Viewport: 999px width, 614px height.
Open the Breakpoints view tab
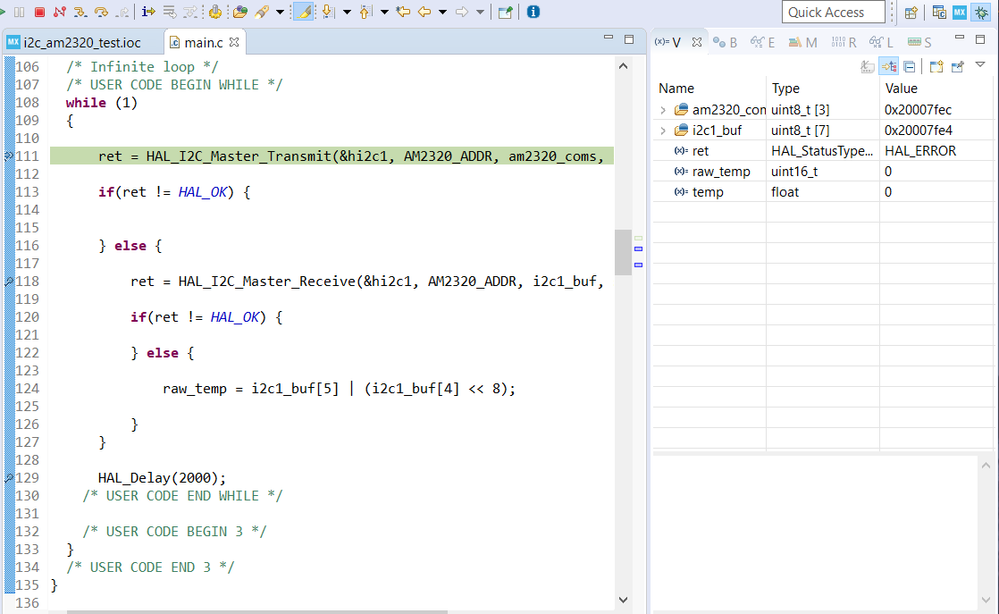(727, 42)
